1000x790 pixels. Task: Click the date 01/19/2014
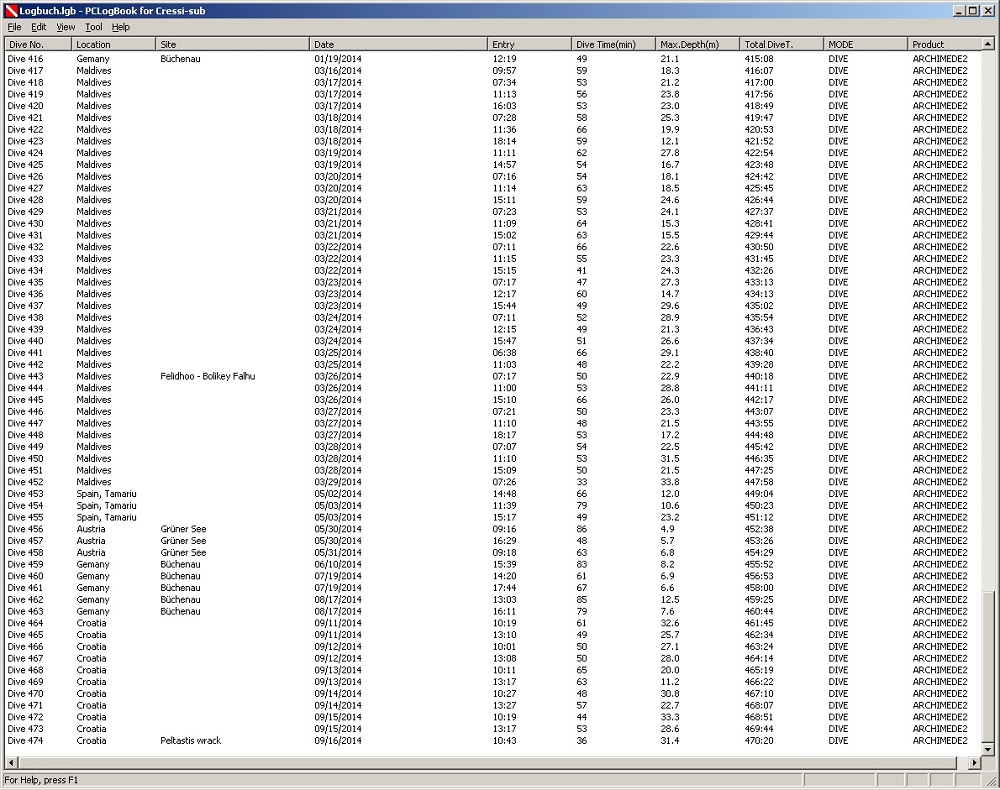[338, 59]
